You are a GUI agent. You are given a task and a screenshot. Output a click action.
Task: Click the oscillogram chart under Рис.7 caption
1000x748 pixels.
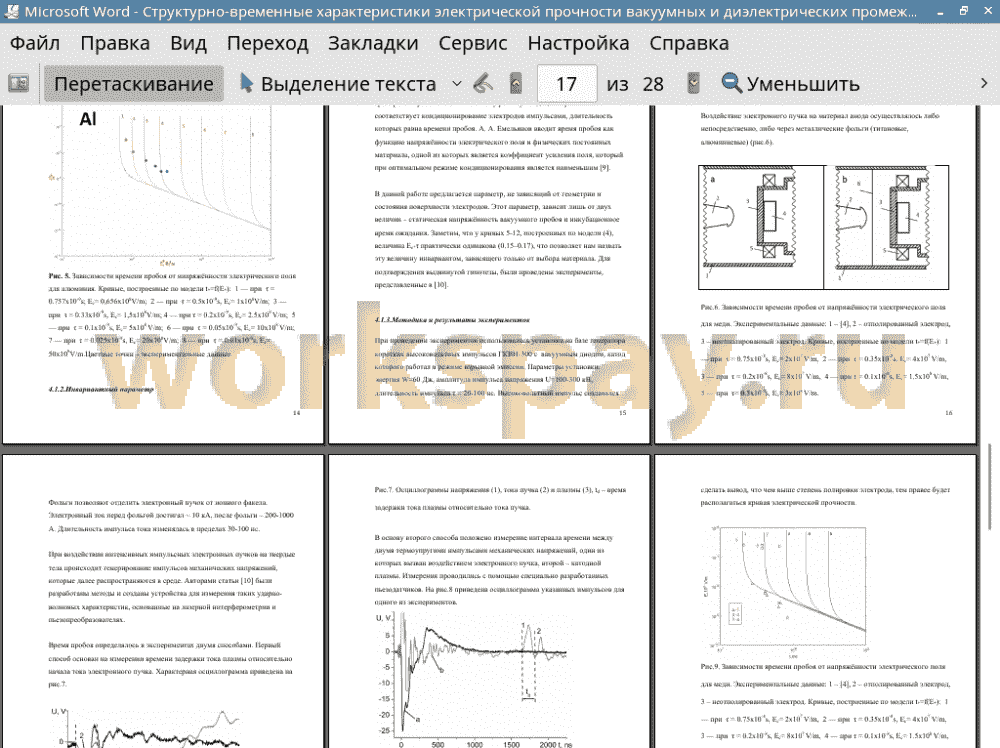(x=474, y=680)
